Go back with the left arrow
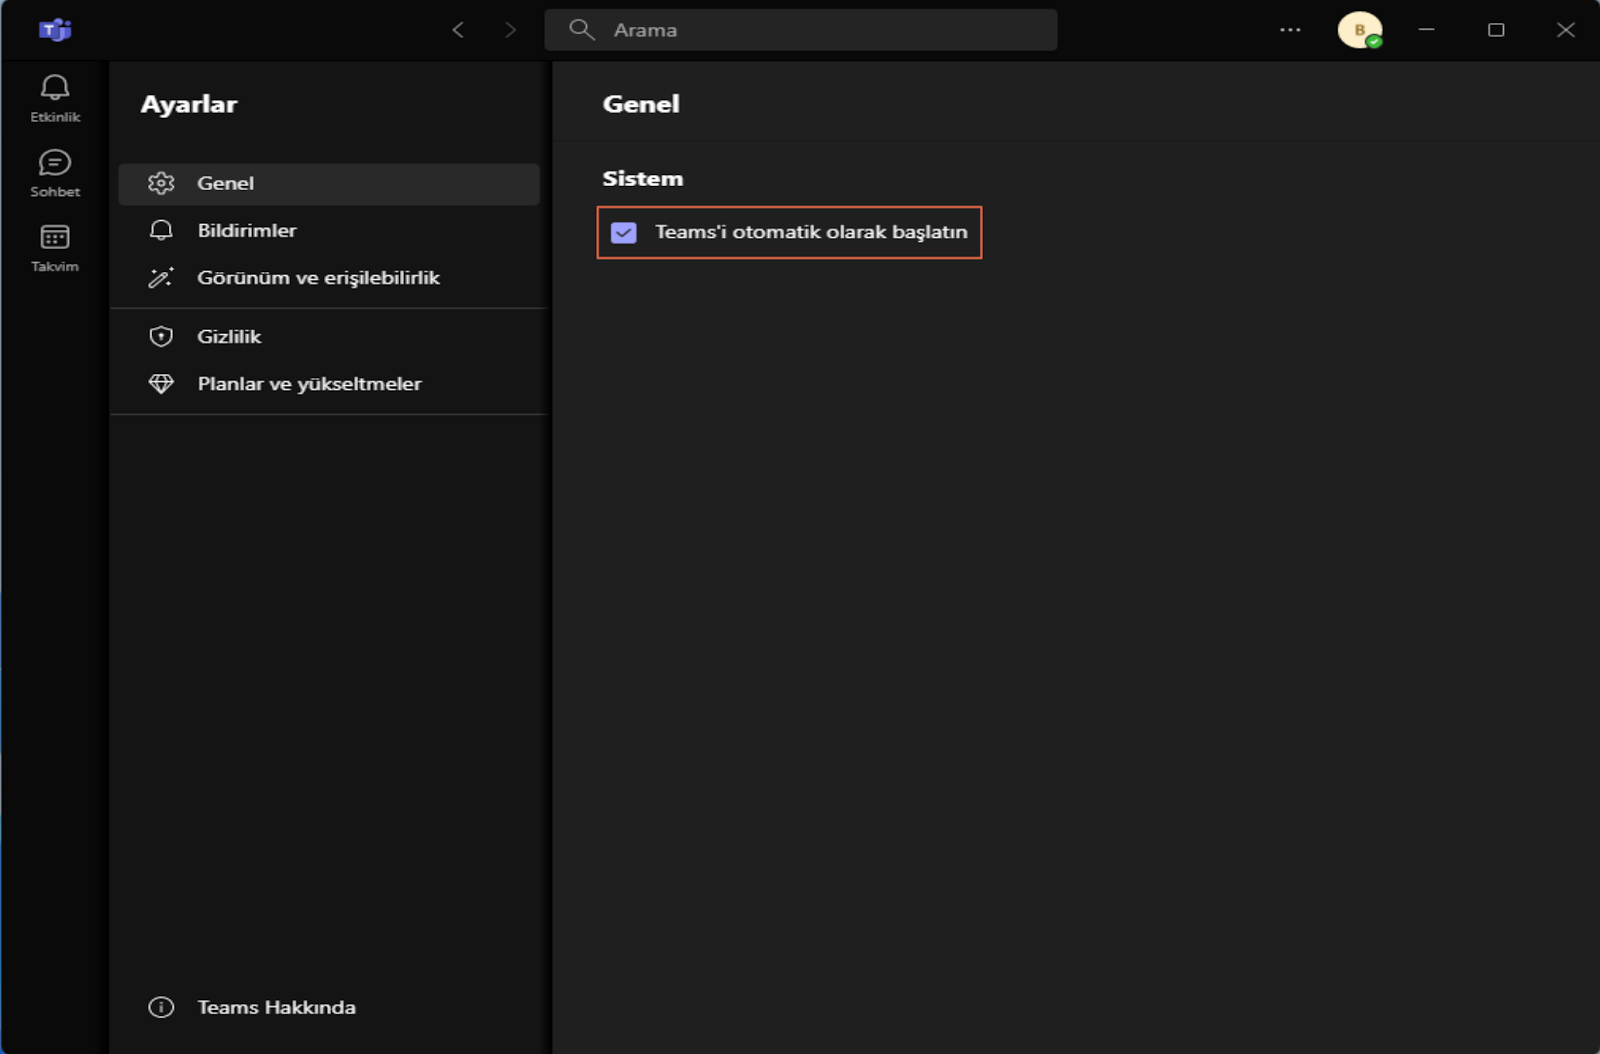Screen dimensions: 1600x1054 point(458,30)
